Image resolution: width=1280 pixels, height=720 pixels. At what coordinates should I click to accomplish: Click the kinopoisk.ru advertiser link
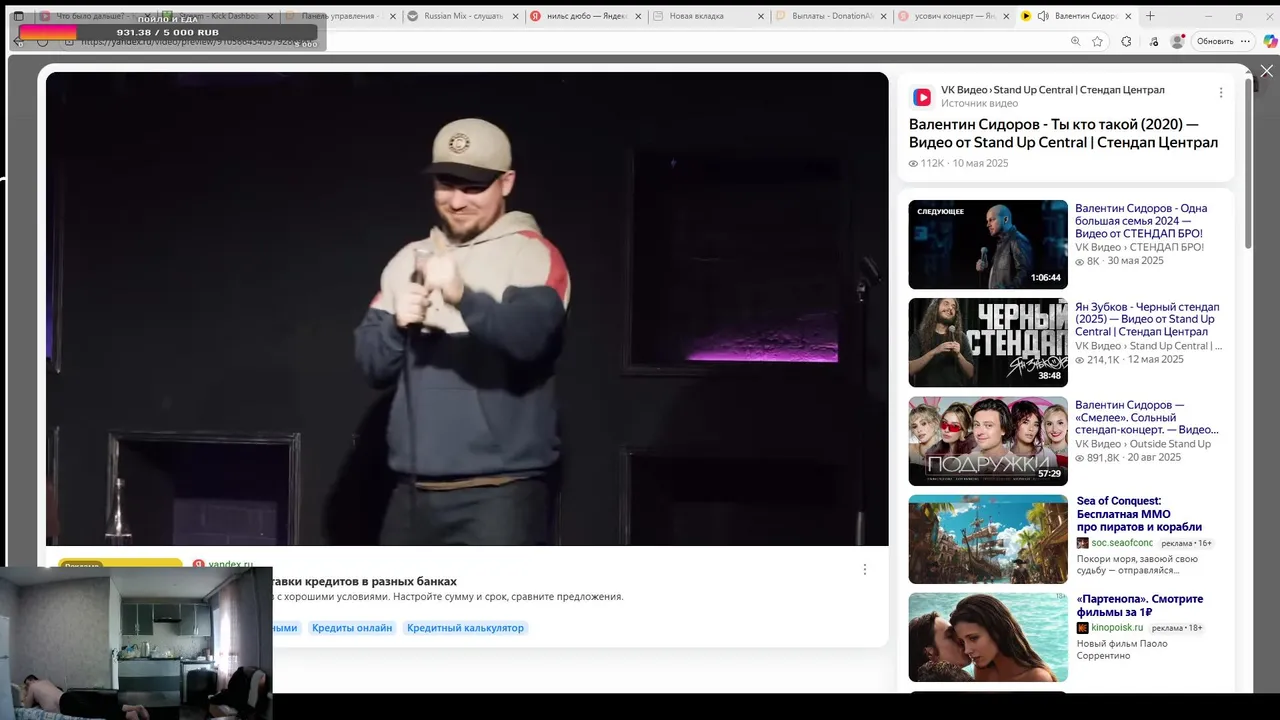1117,628
